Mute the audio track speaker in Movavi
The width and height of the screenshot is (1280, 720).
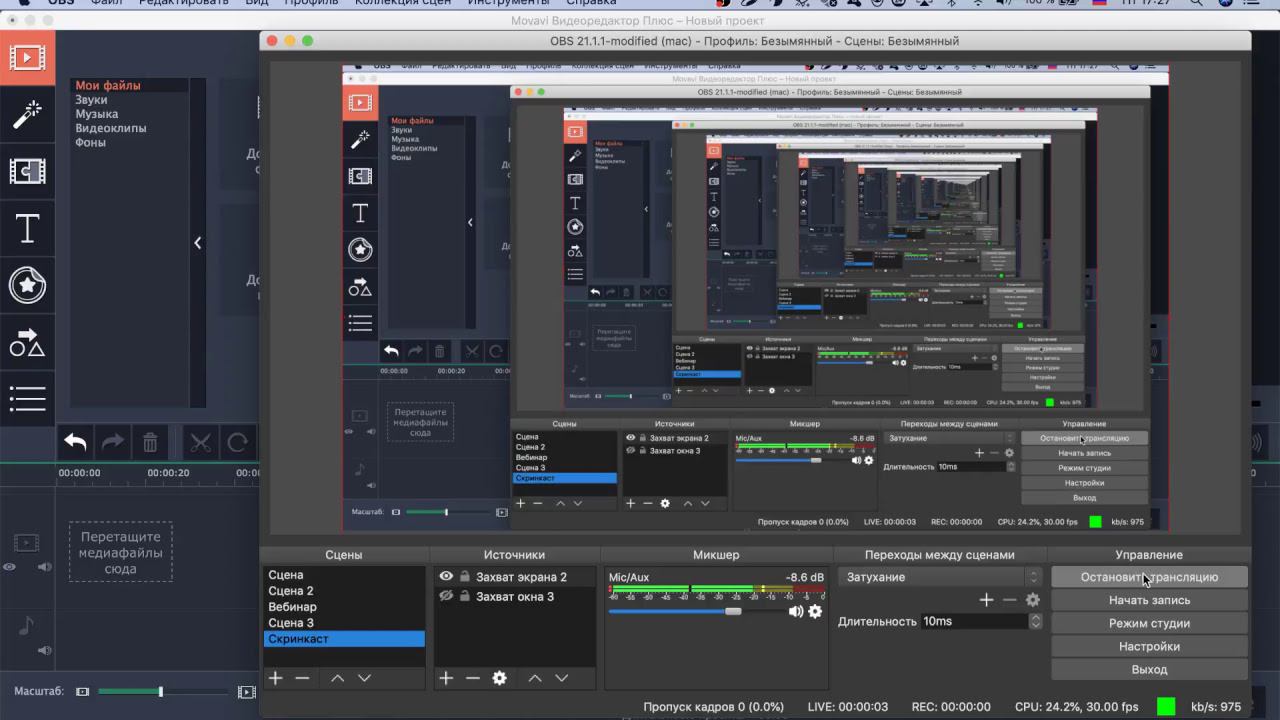[44, 650]
